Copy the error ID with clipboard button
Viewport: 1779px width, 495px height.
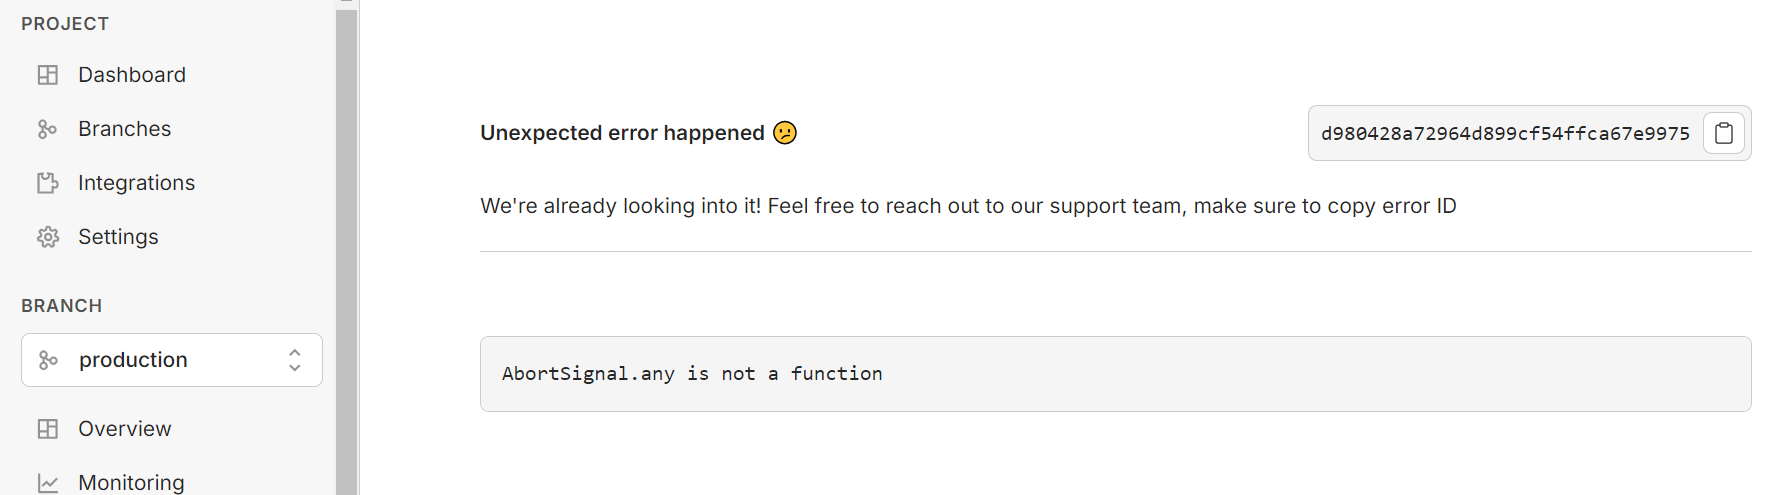[1724, 133]
